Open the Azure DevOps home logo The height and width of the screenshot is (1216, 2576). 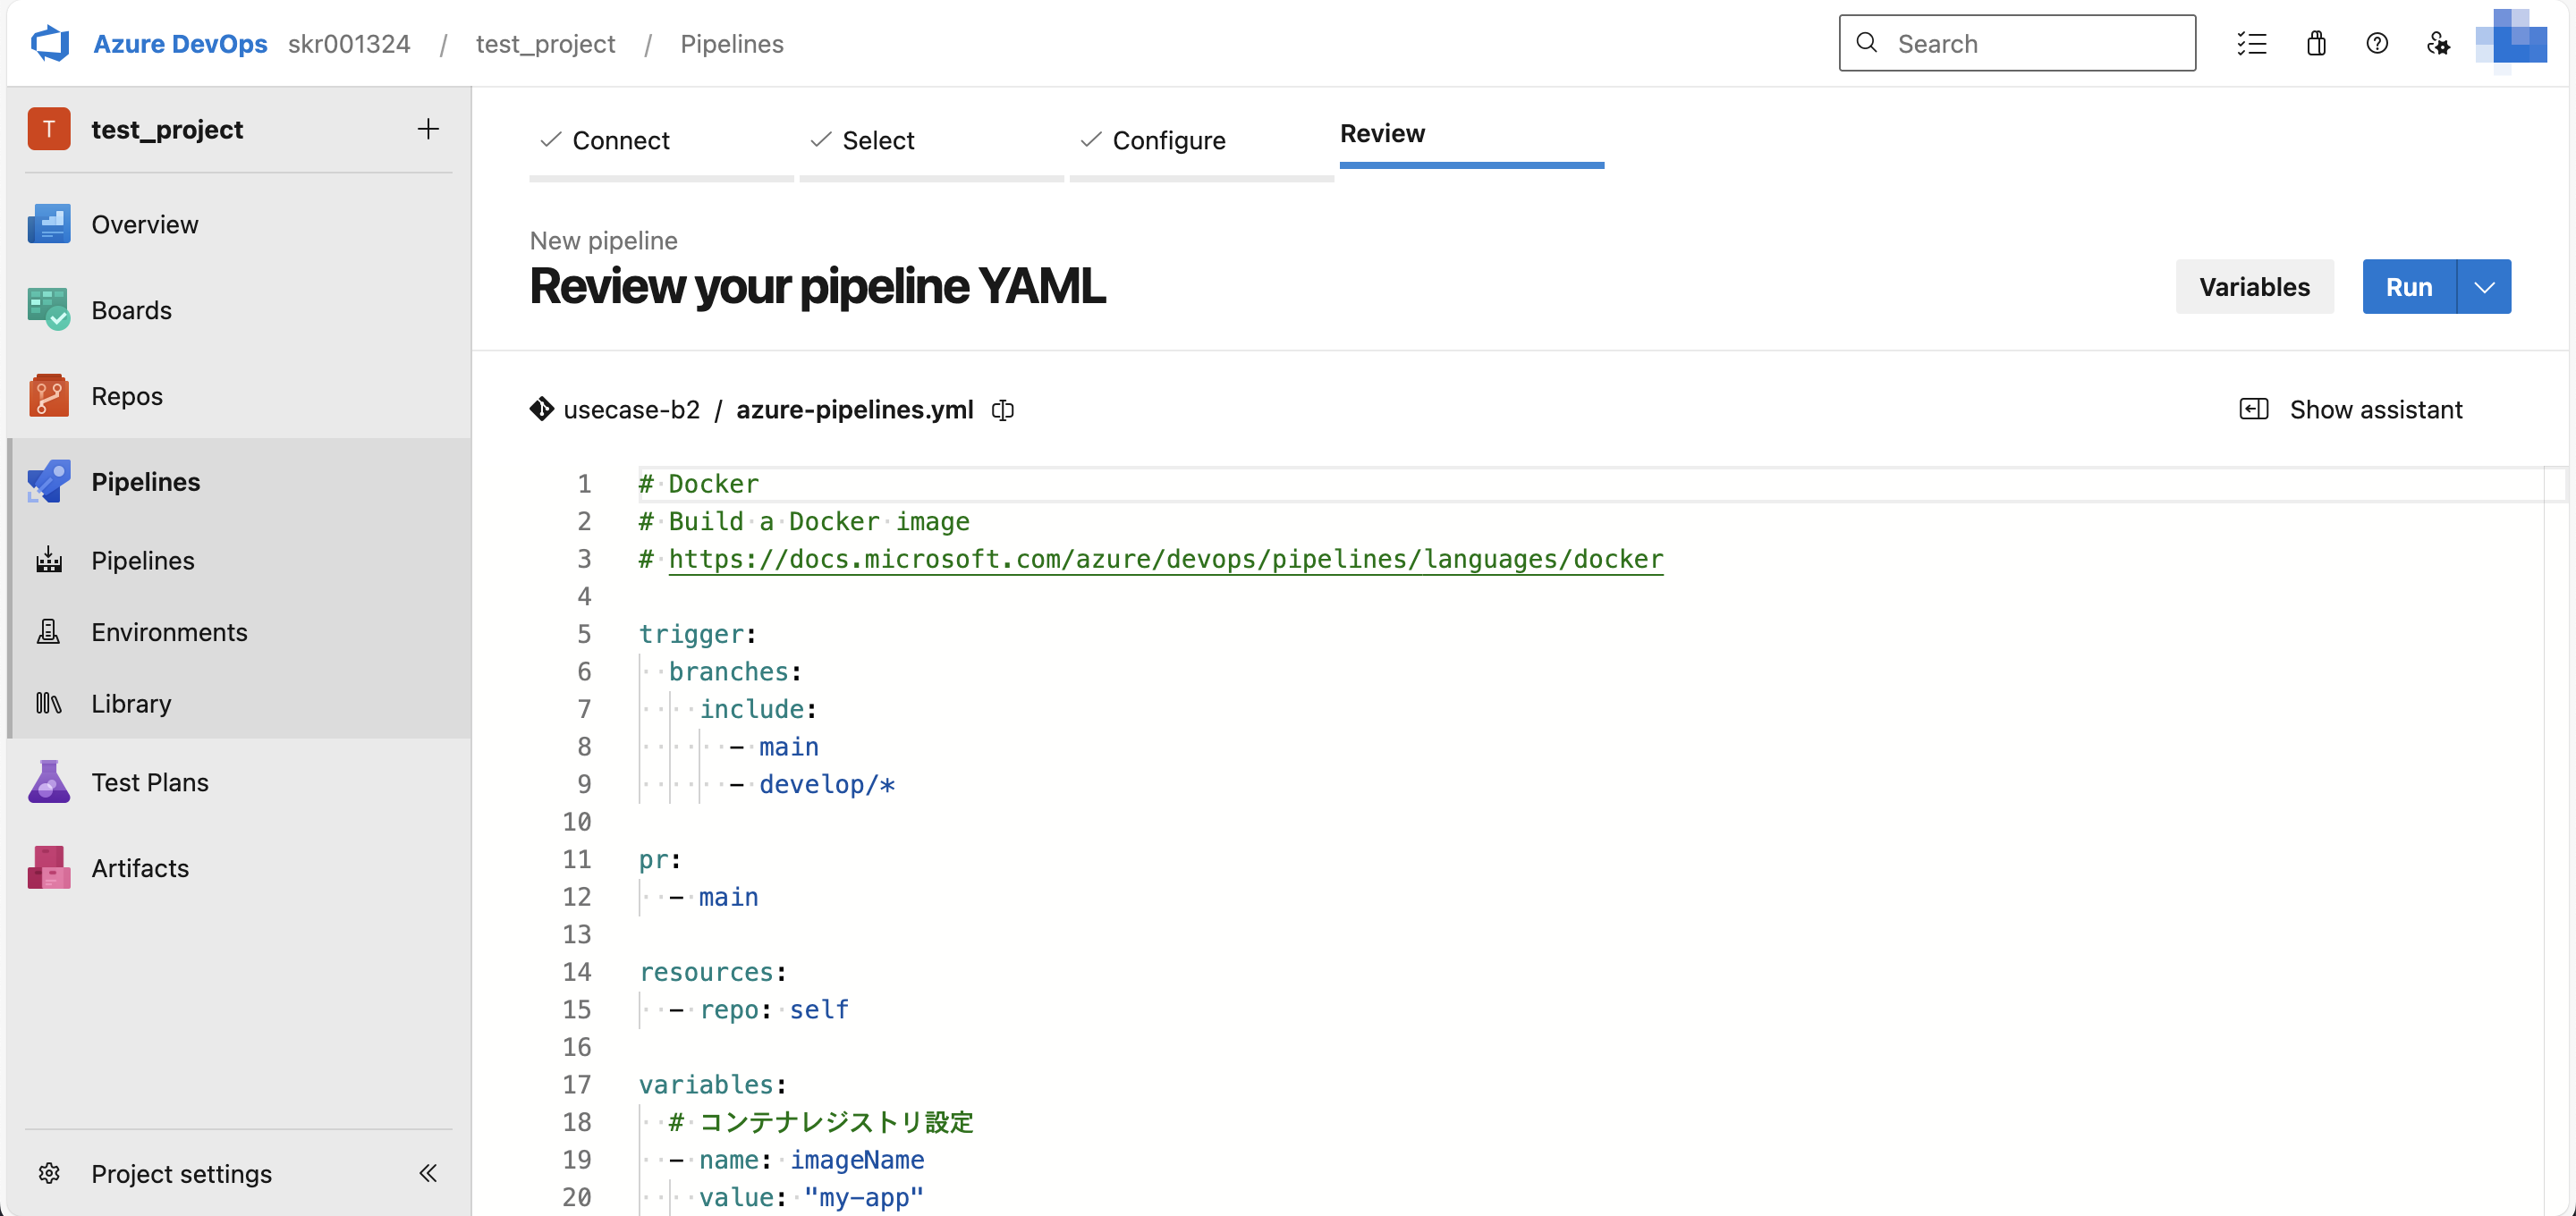click(x=49, y=43)
